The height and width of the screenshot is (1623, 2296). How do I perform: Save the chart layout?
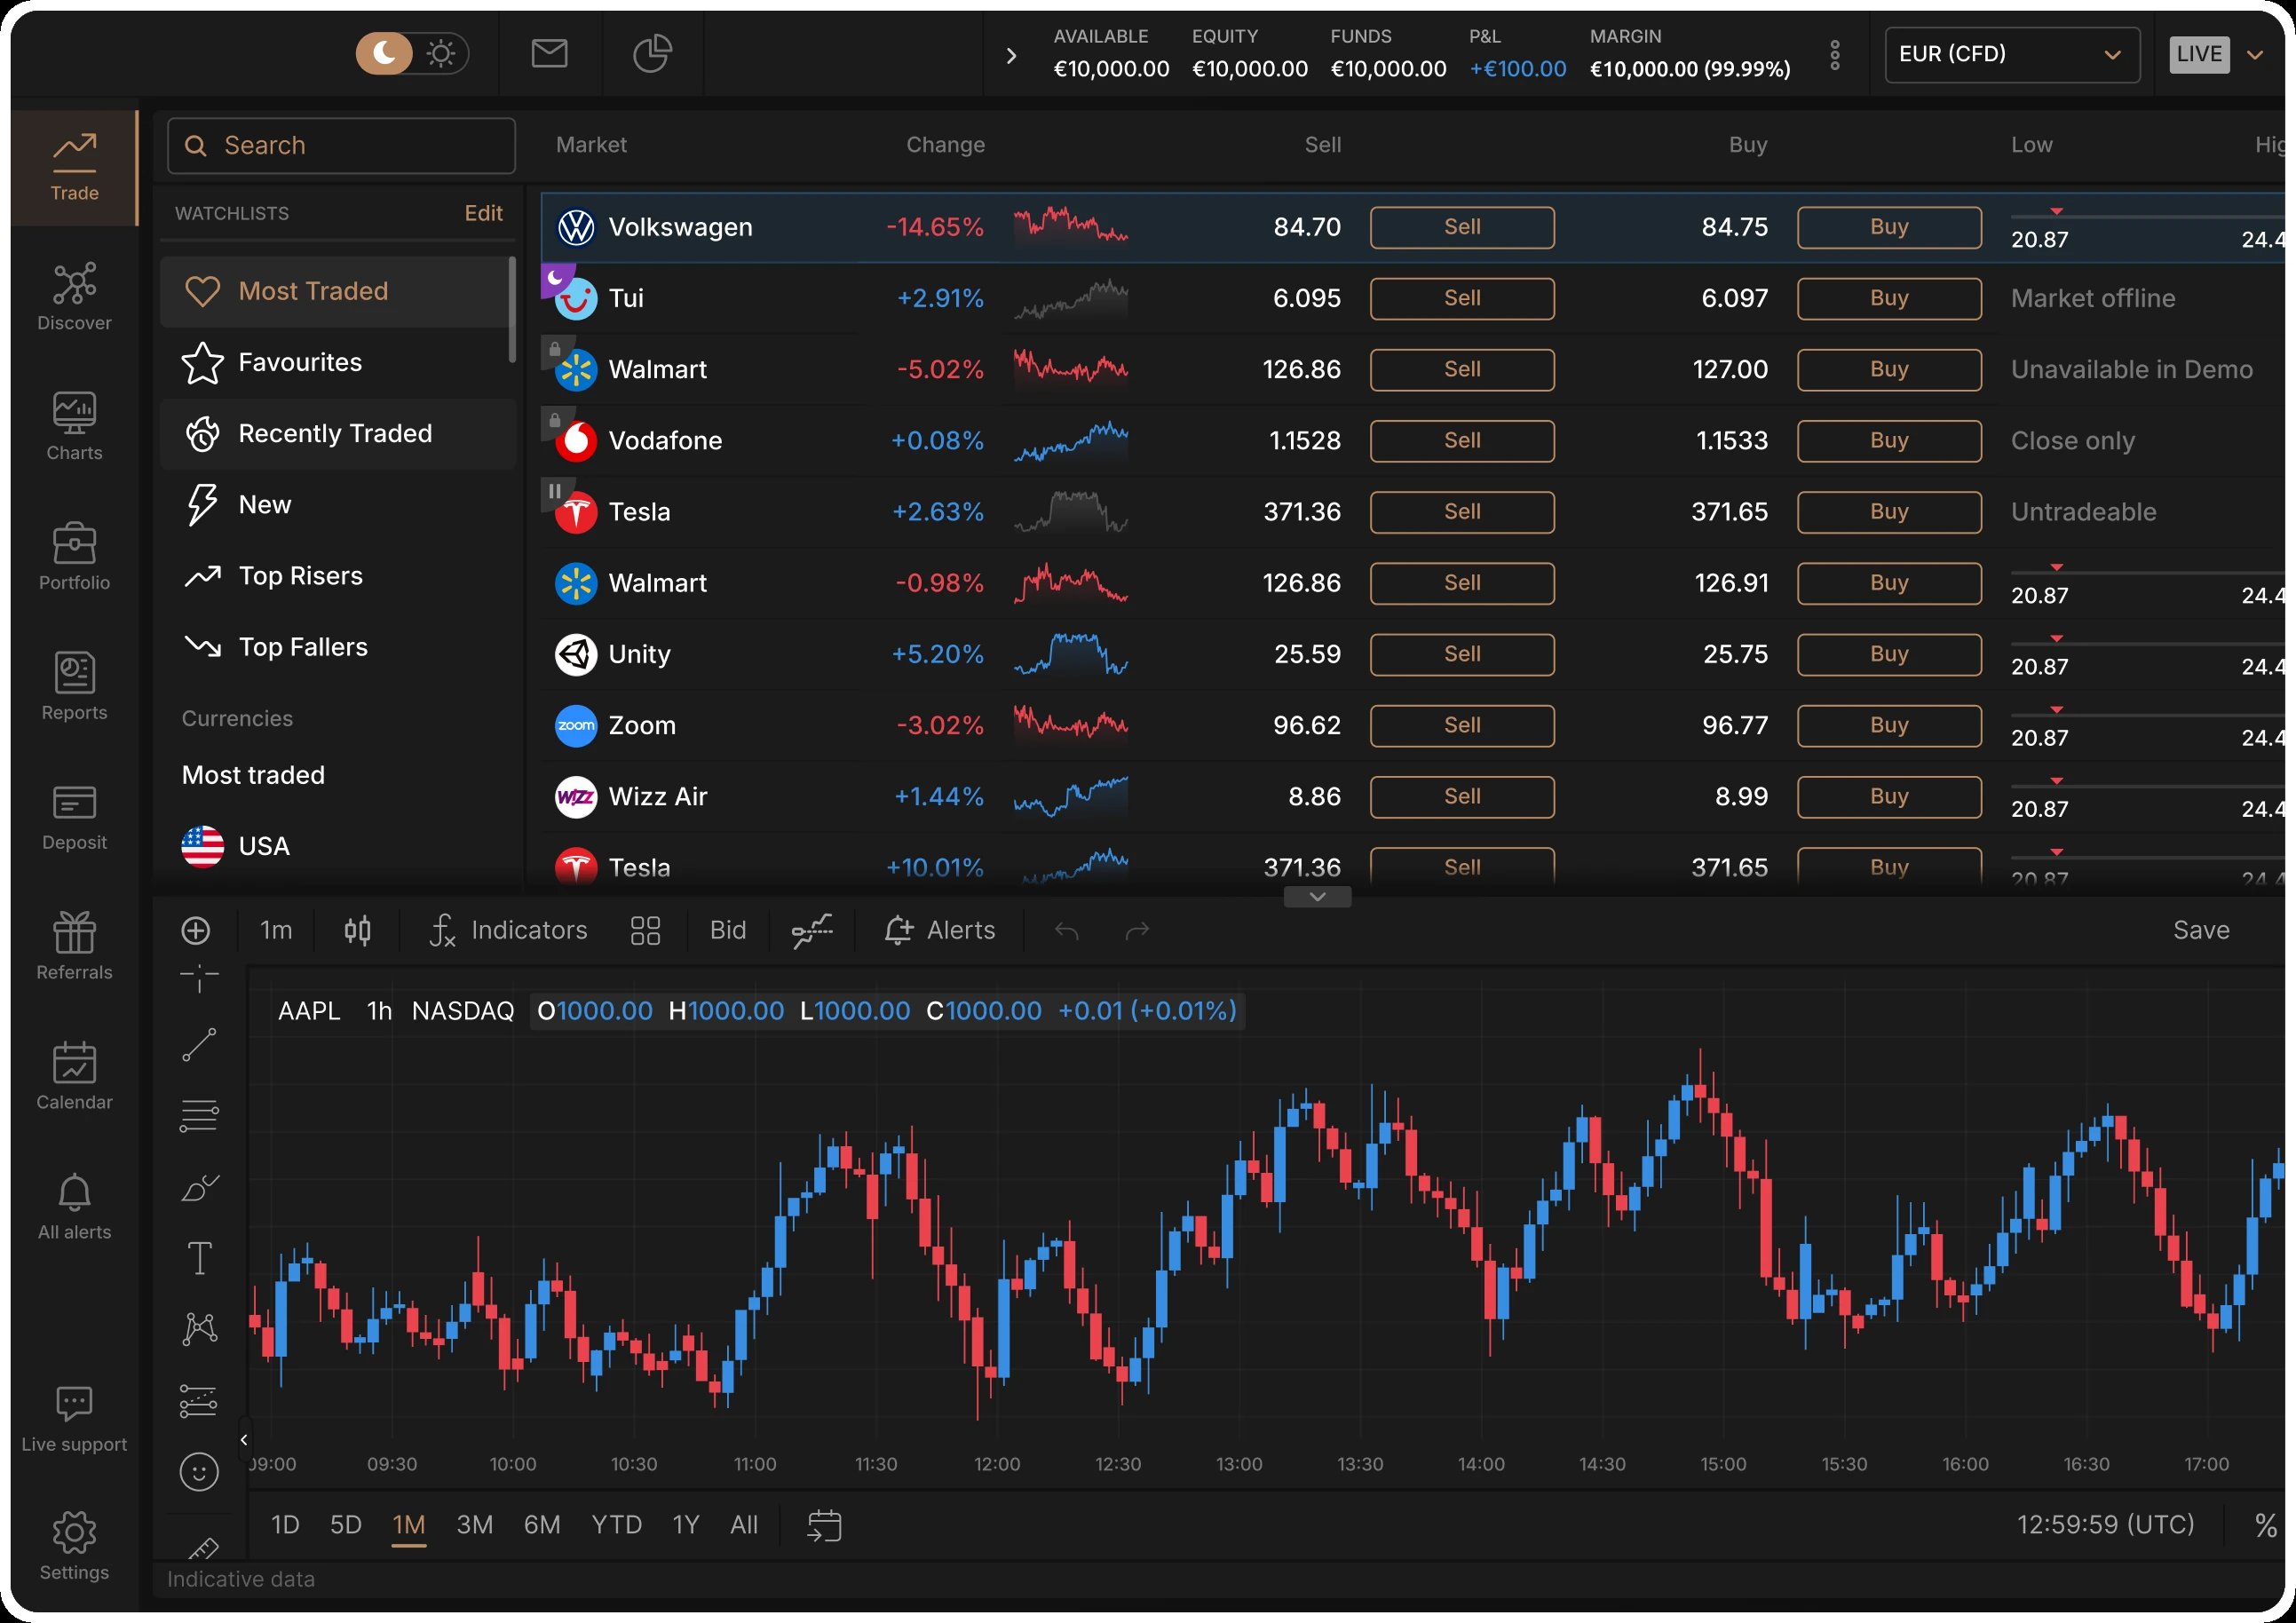pyautogui.click(x=2201, y=931)
